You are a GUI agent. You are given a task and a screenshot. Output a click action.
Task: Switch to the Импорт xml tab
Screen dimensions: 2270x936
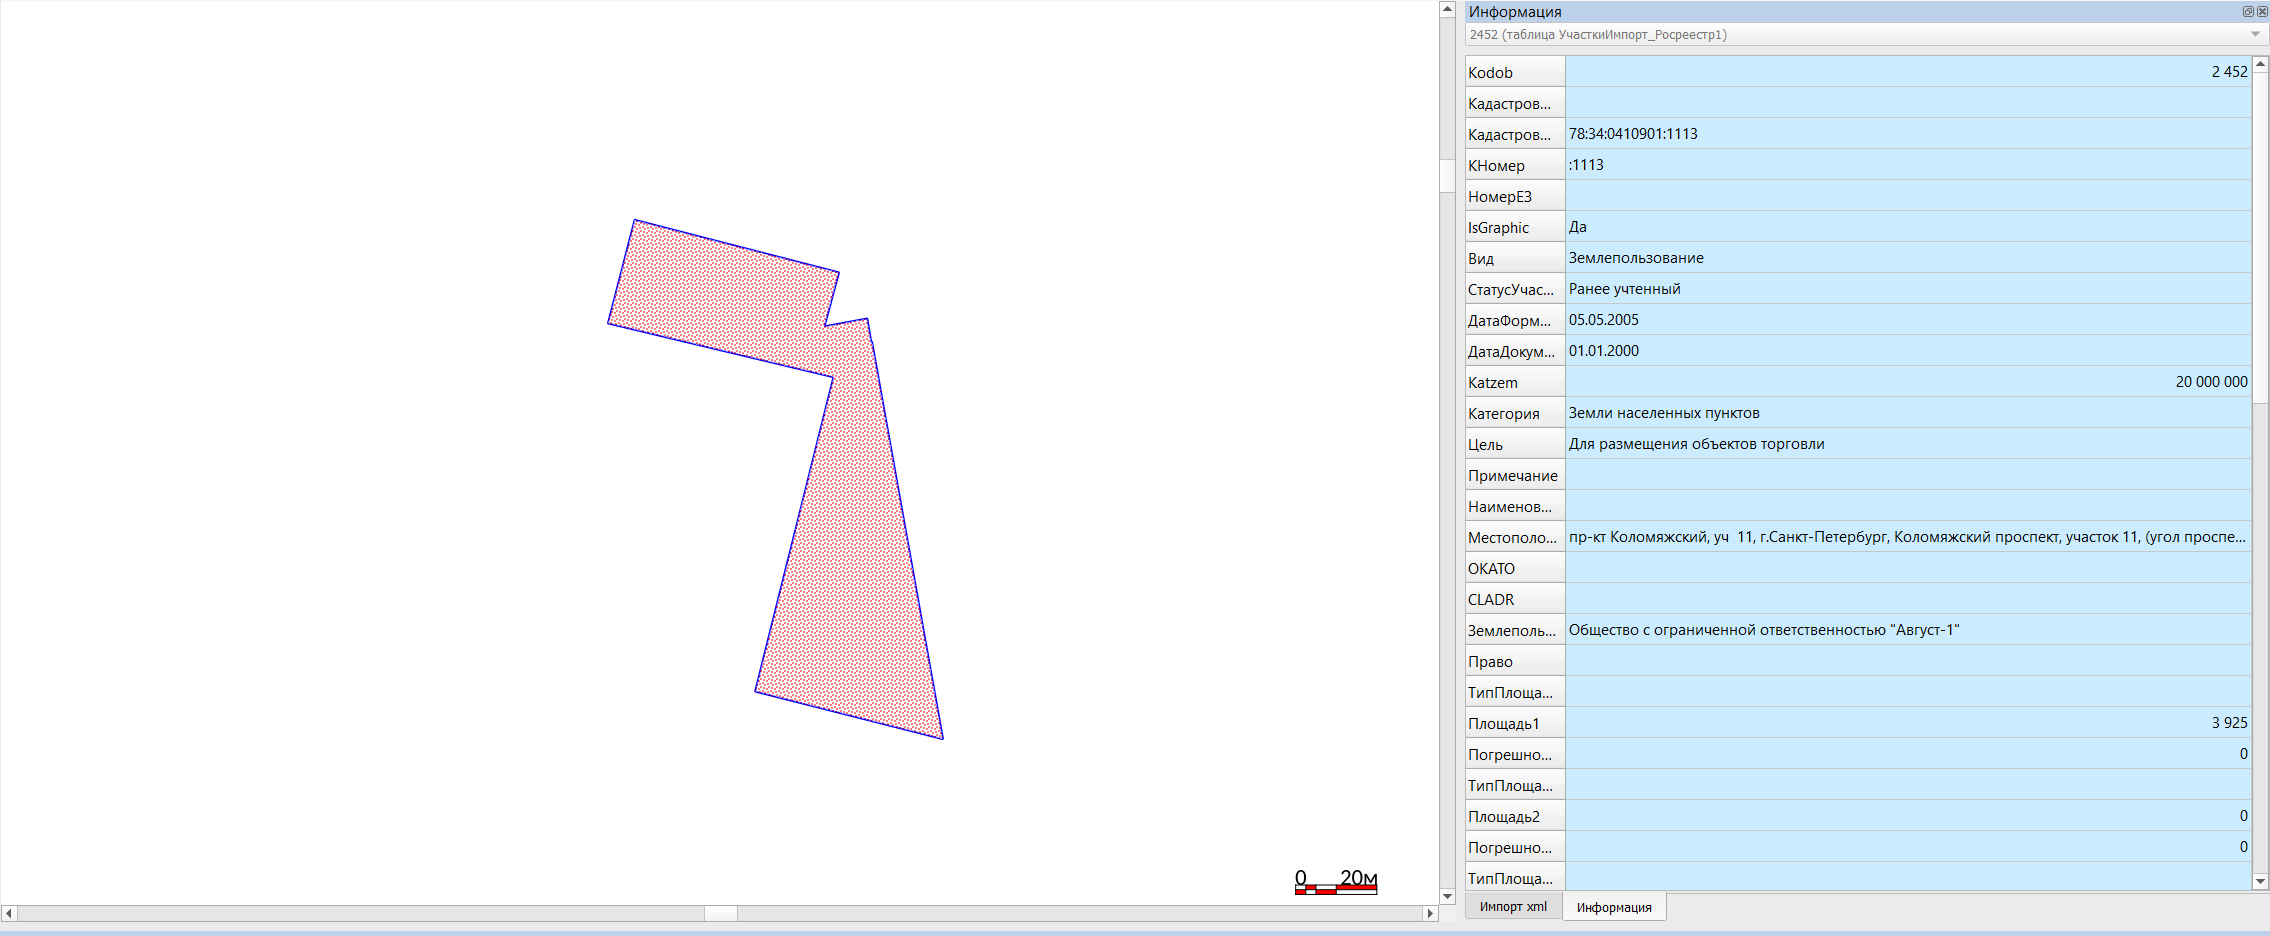[1513, 907]
